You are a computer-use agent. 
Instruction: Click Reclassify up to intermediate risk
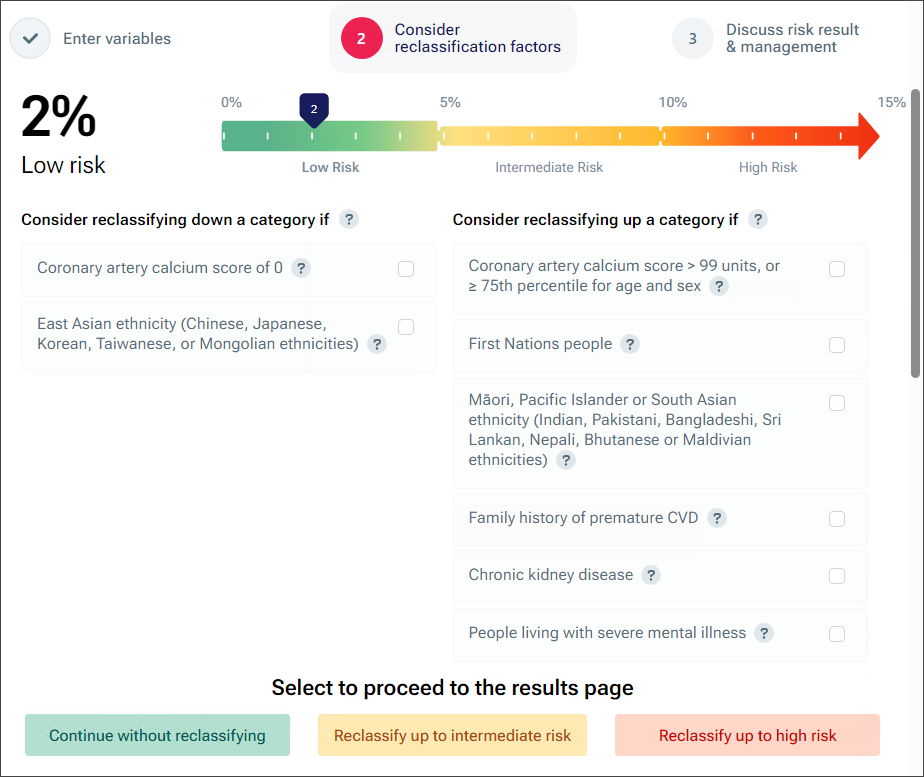pyautogui.click(x=453, y=735)
